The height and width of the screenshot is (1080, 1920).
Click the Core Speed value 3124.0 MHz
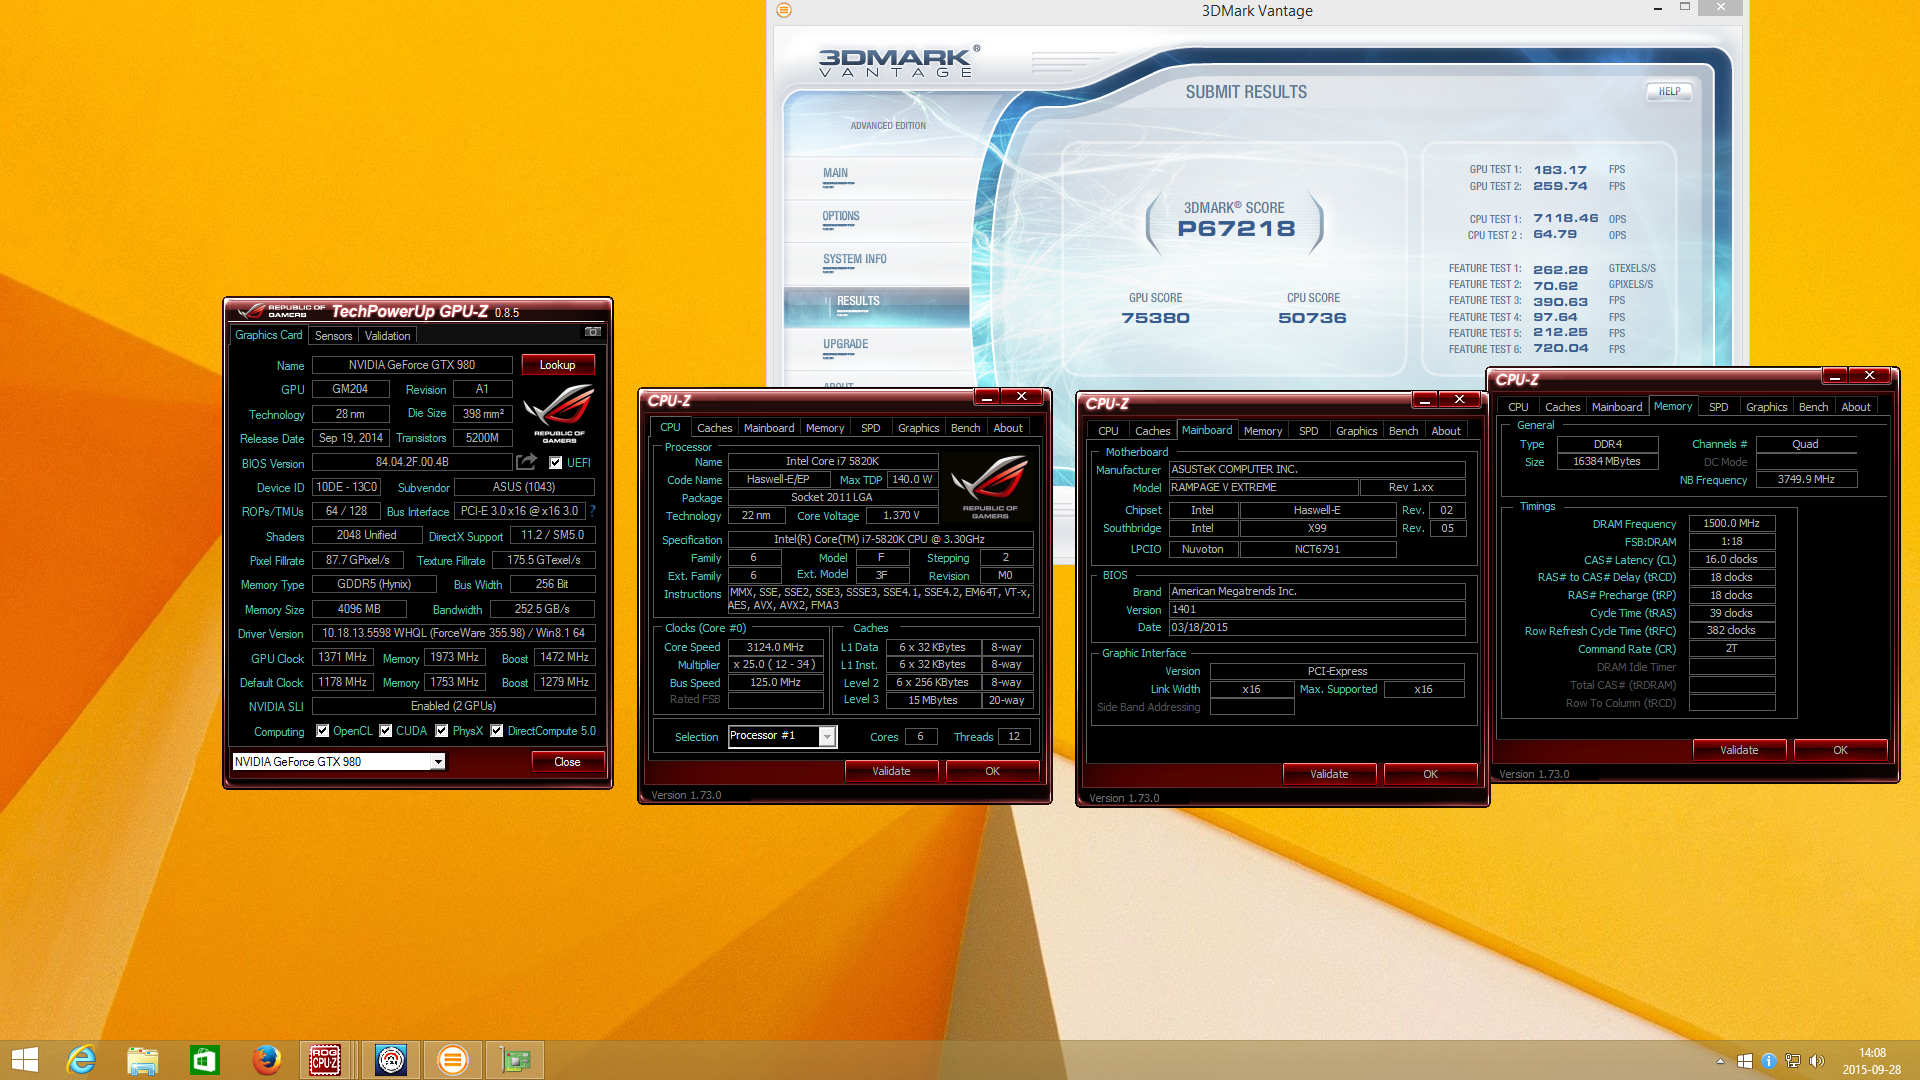coord(775,647)
